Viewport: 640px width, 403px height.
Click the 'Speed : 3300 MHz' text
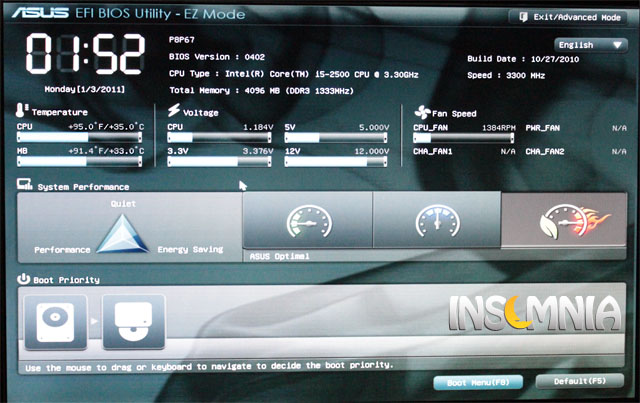(x=506, y=76)
